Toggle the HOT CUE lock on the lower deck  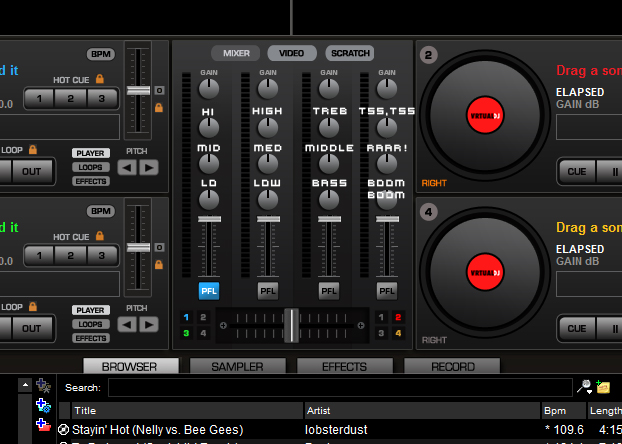(100, 236)
